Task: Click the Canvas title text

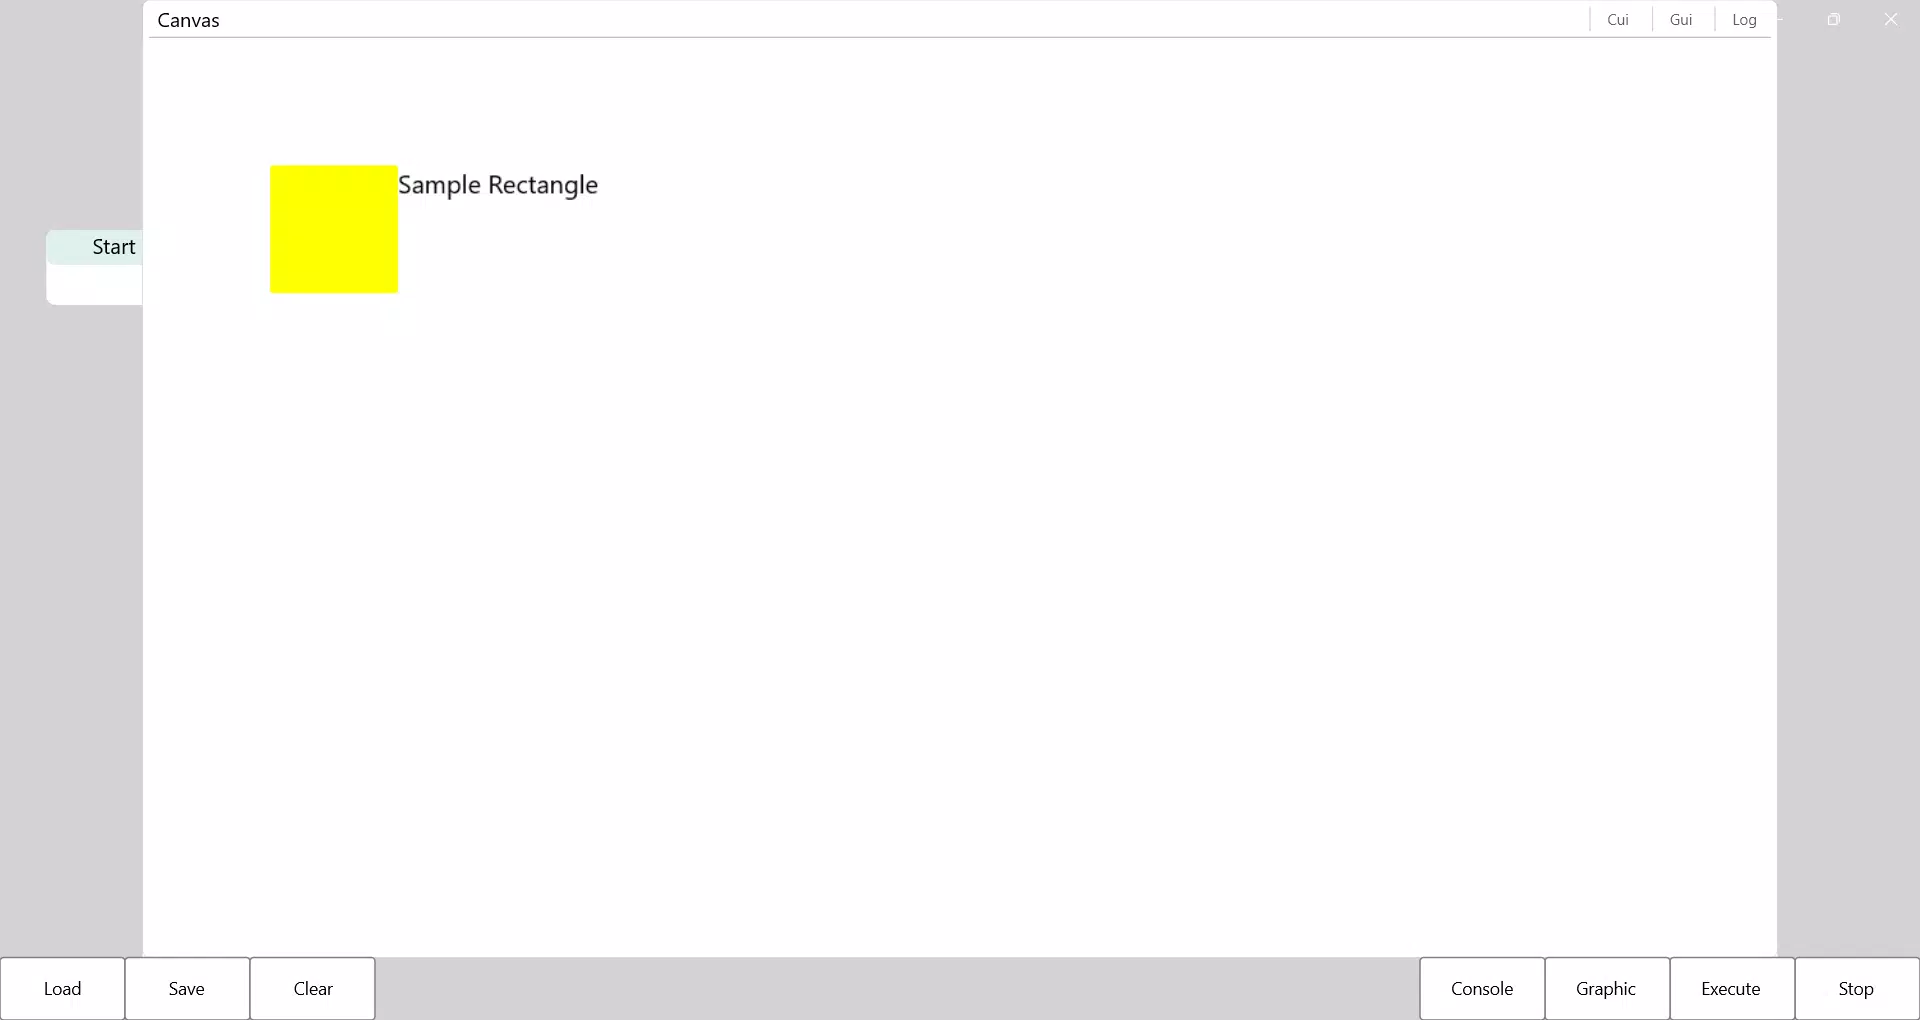Action: (x=189, y=20)
